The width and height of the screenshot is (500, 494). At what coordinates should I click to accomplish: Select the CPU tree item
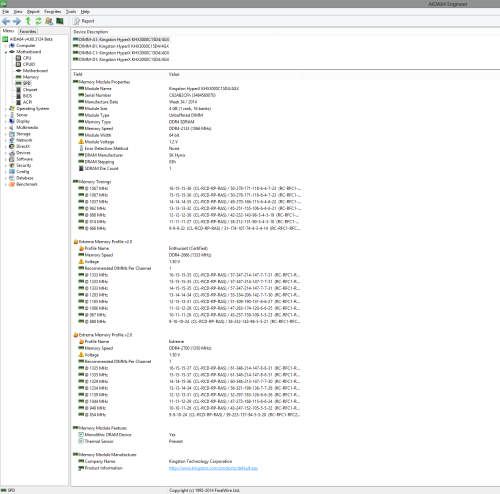pyautogui.click(x=27, y=58)
